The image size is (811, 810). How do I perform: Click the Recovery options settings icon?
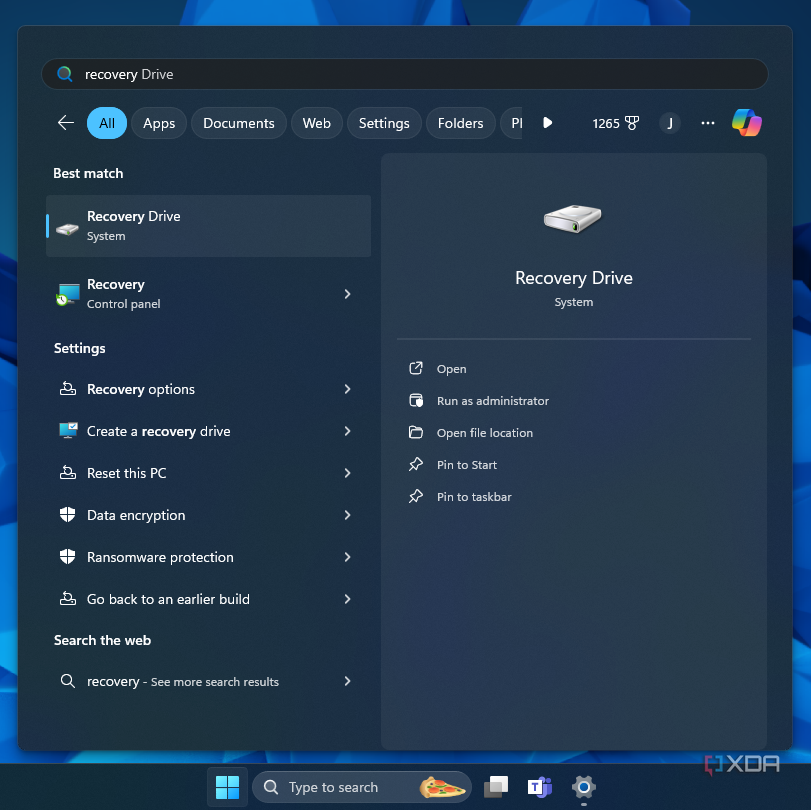coord(68,388)
